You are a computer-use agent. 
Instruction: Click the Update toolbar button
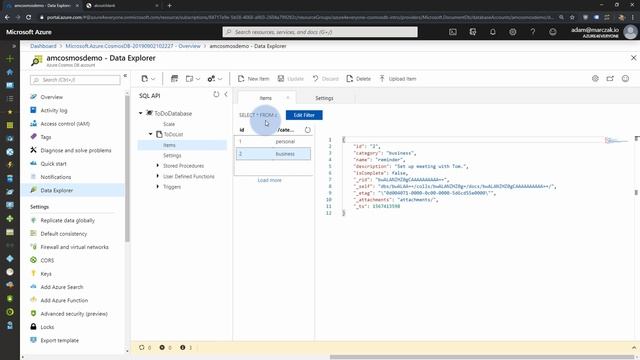coord(291,79)
